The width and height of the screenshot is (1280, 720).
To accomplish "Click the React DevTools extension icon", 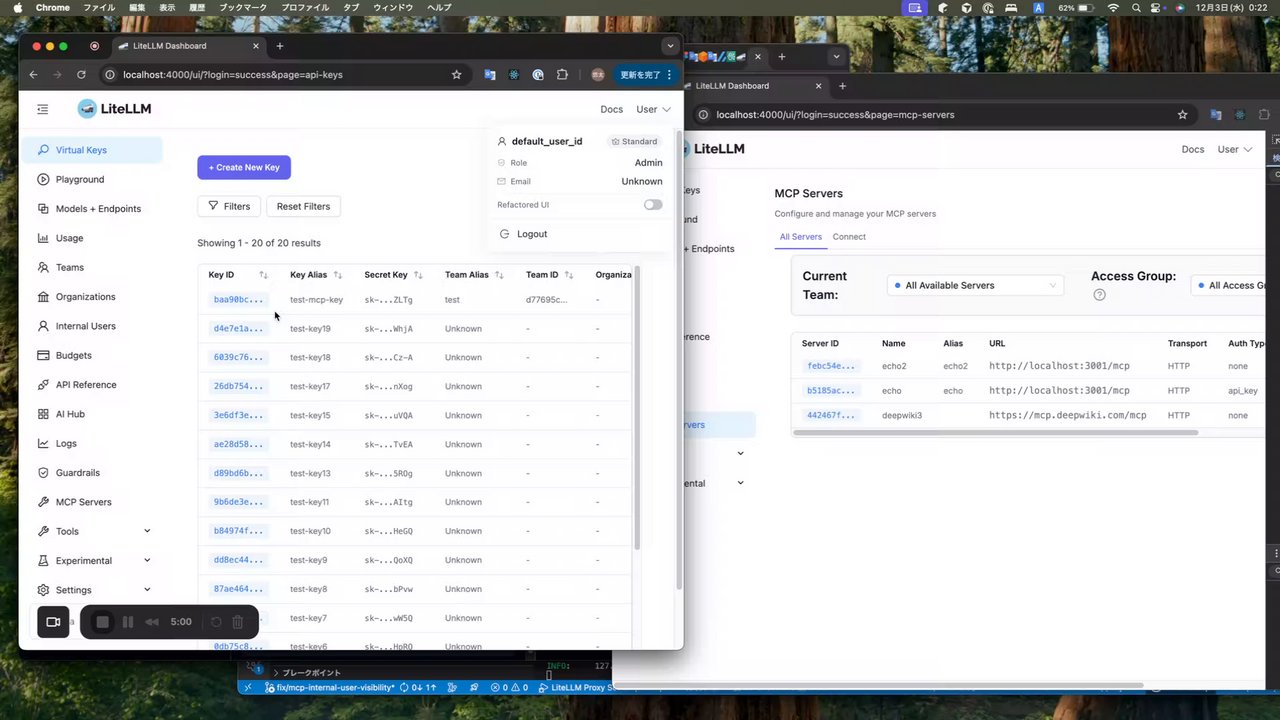I will (514, 74).
